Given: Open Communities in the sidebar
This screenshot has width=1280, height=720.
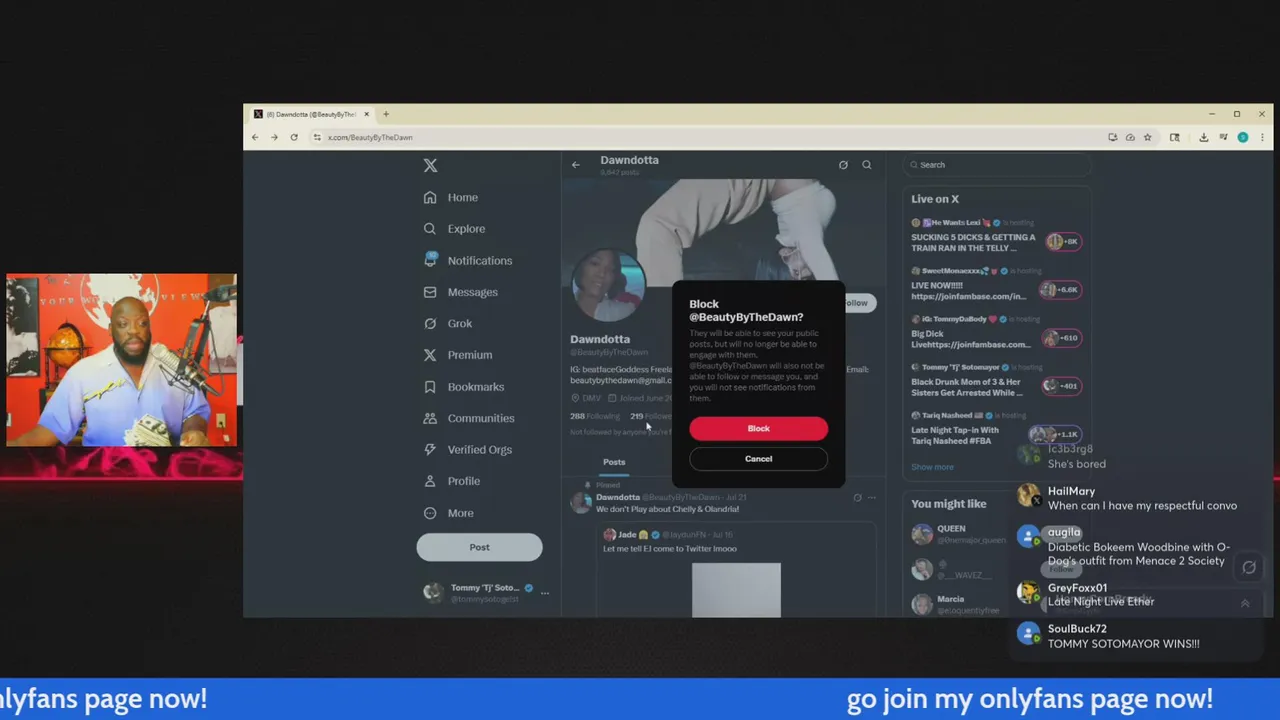Looking at the screenshot, I should 480,418.
